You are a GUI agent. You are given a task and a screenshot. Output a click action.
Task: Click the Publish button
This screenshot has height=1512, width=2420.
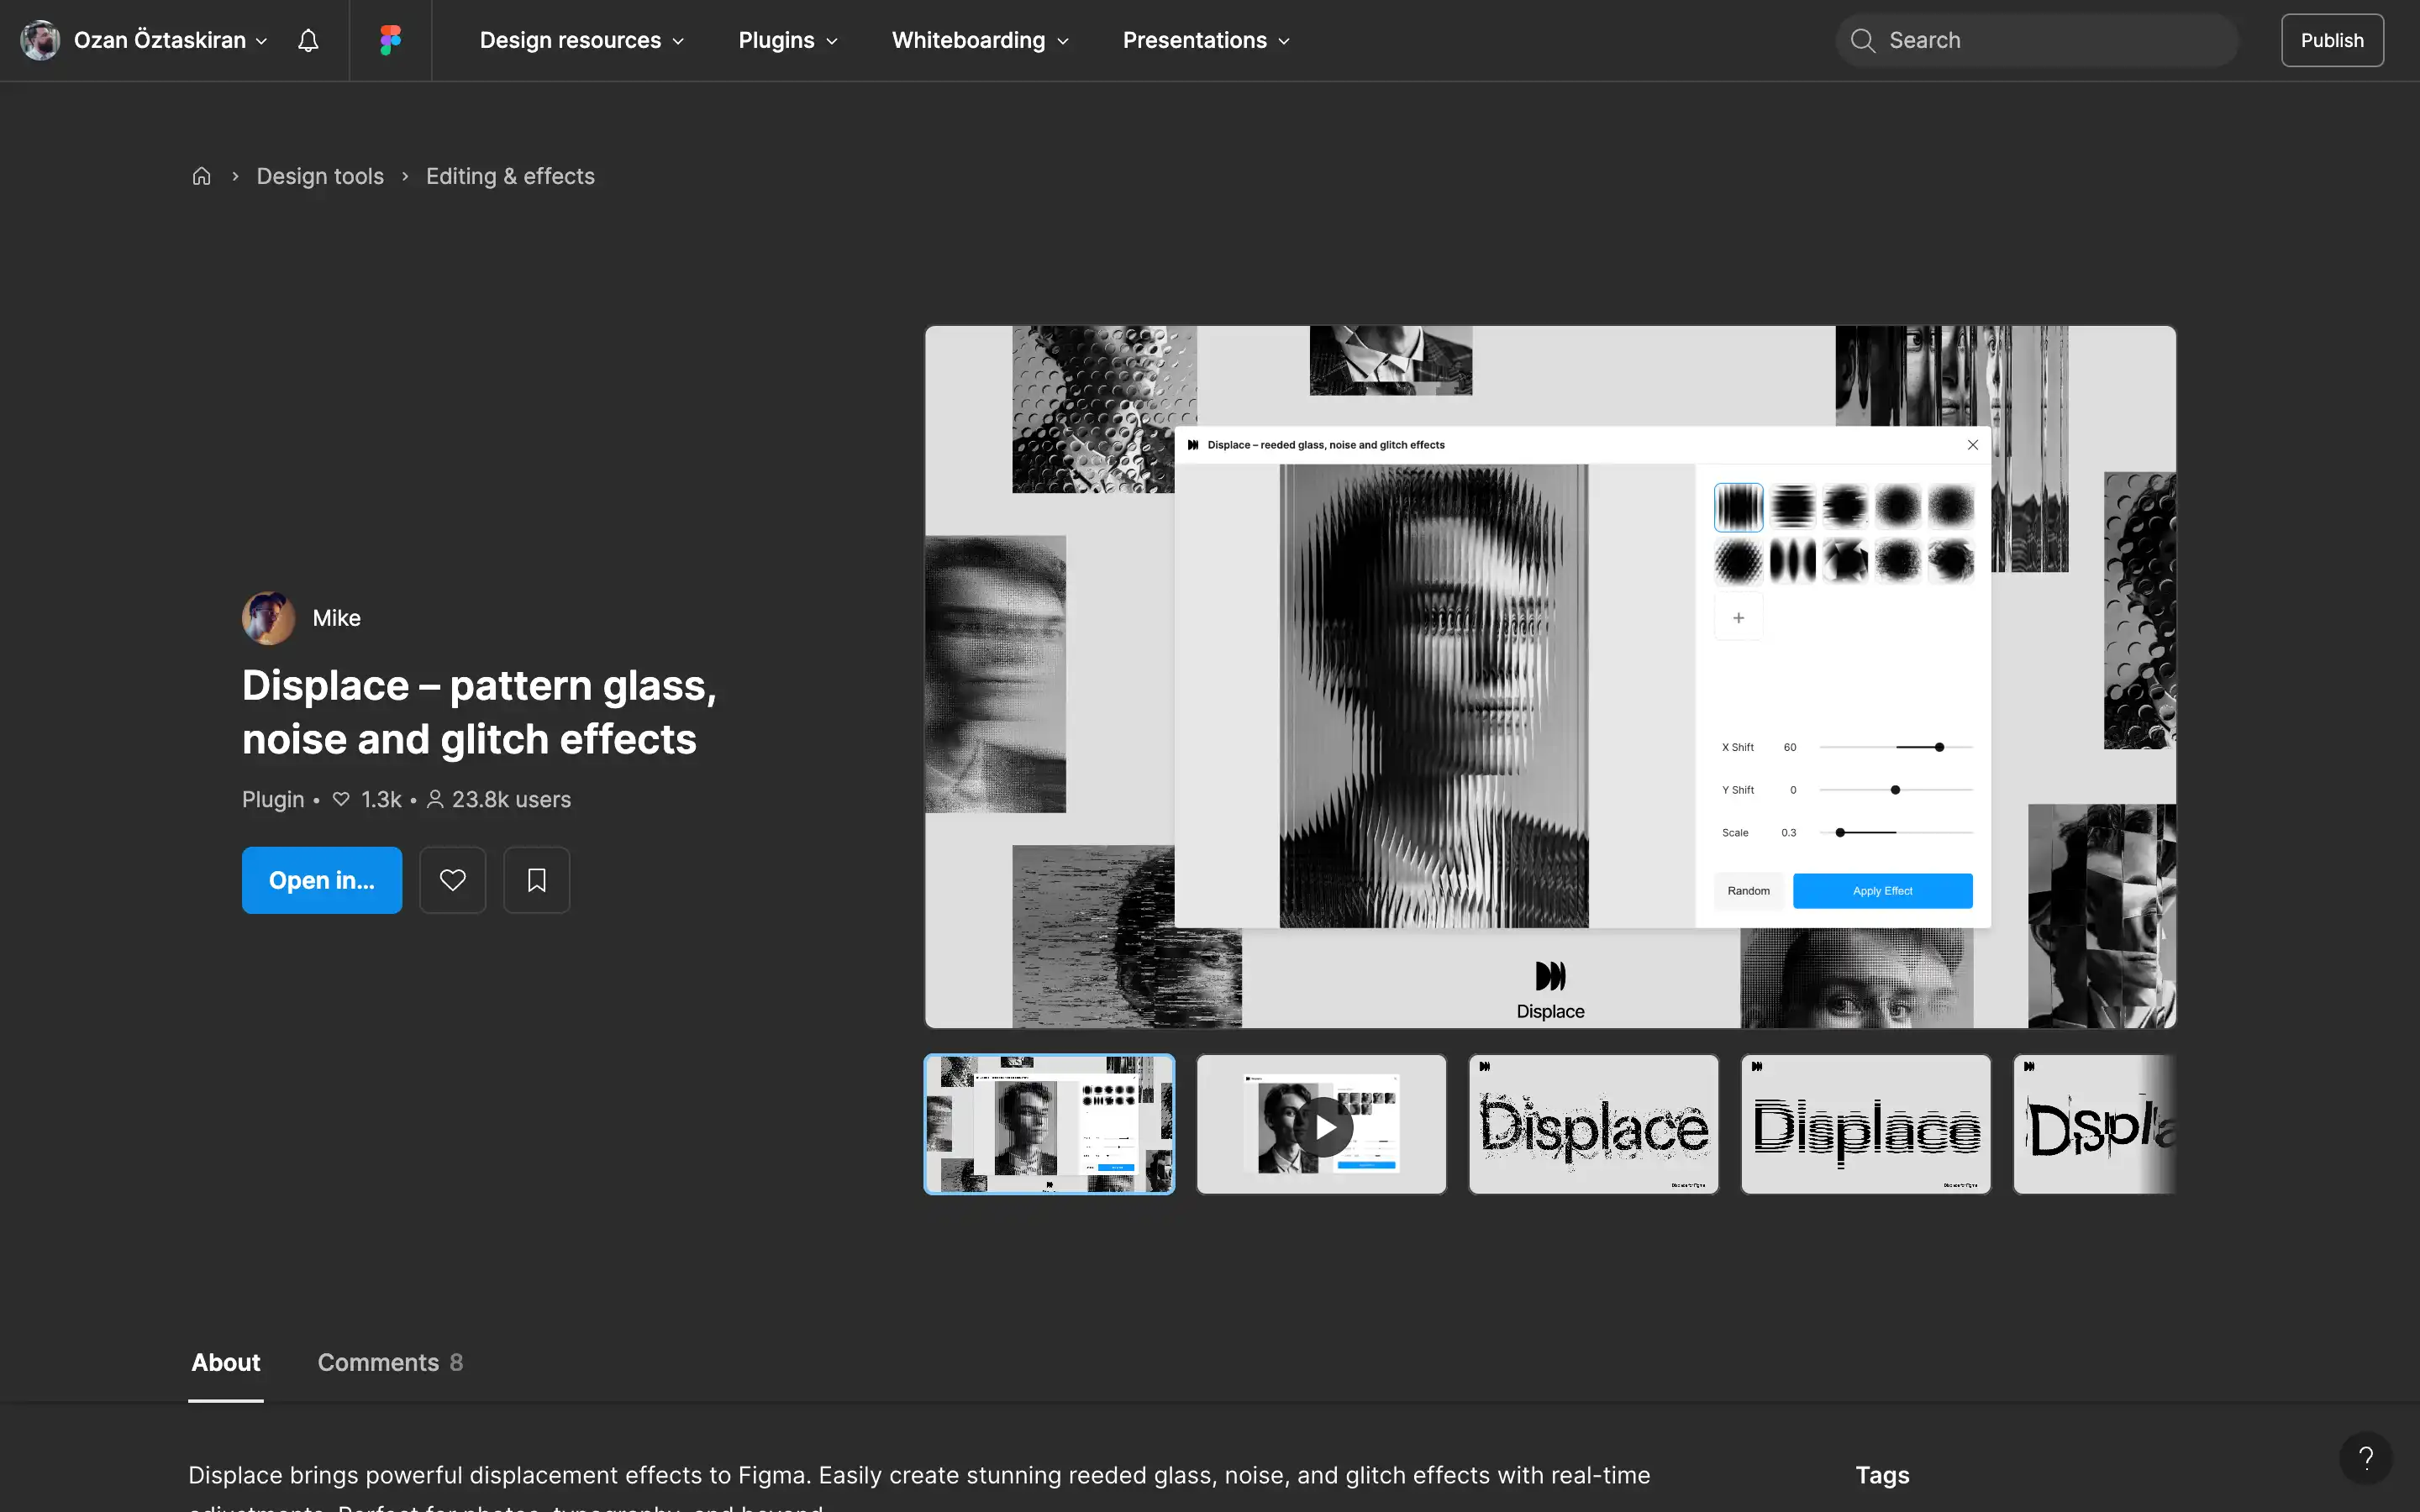pos(2331,40)
